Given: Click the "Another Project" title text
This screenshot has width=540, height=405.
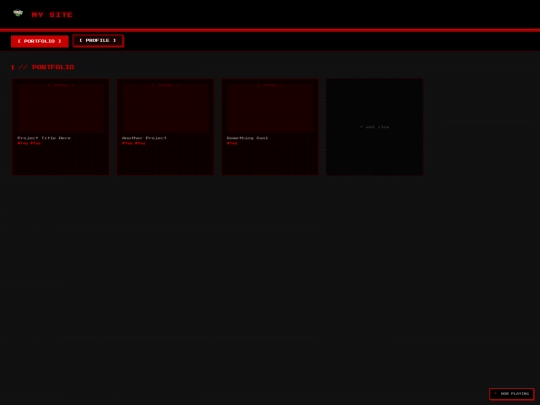Looking at the screenshot, I should point(144,138).
